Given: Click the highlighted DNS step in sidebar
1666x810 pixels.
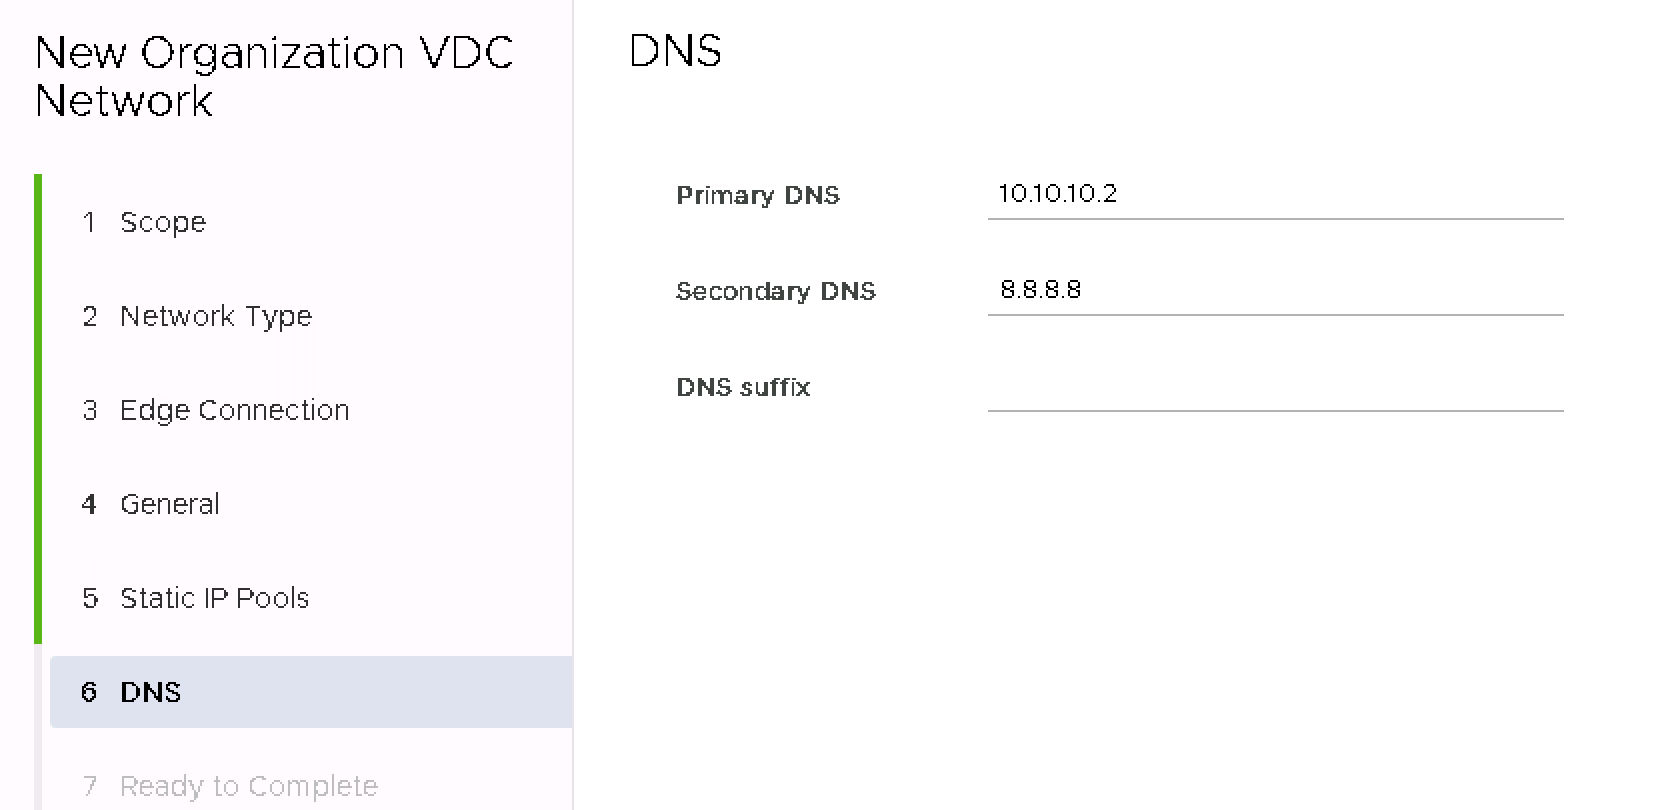Looking at the screenshot, I should (150, 692).
